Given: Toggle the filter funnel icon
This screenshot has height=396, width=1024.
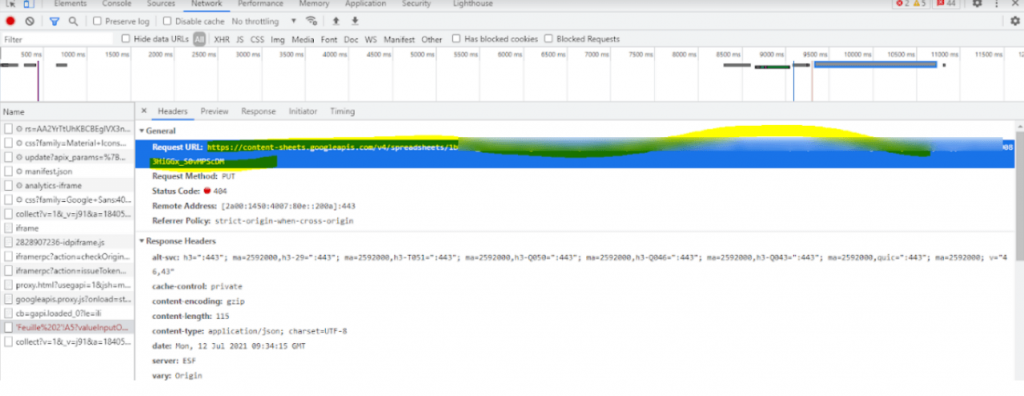Looking at the screenshot, I should click(55, 21).
